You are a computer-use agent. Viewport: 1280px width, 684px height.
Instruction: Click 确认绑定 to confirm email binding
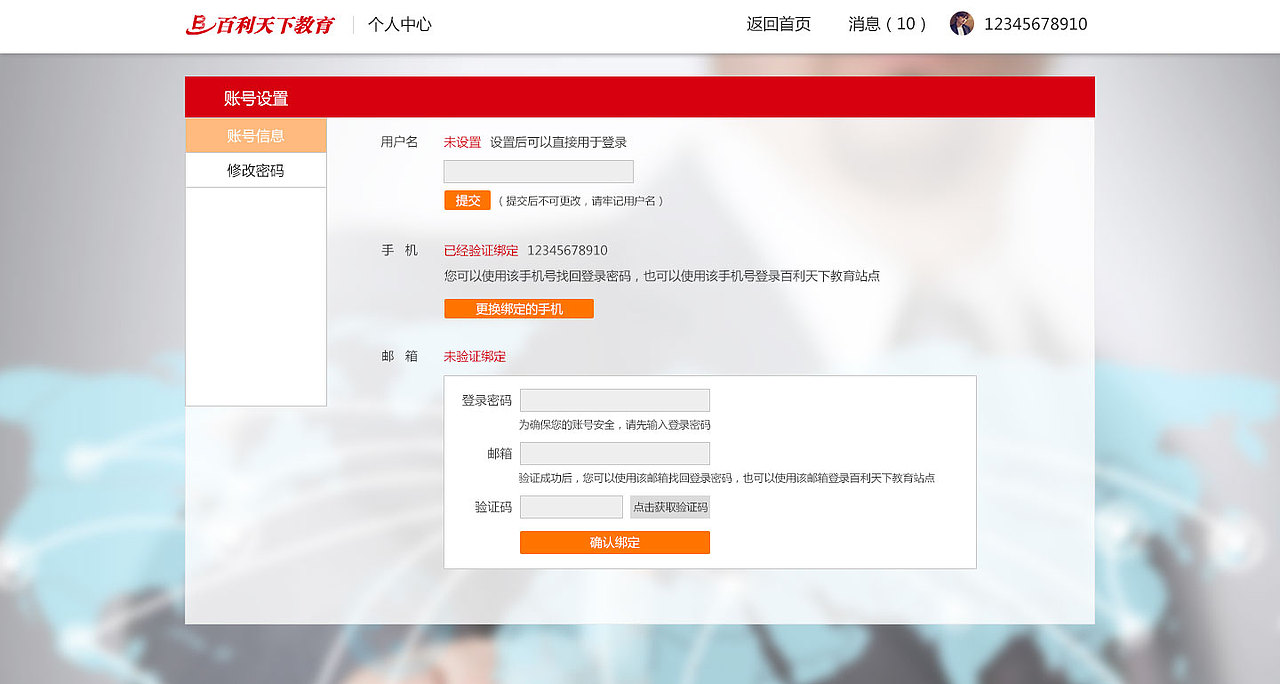(x=614, y=542)
